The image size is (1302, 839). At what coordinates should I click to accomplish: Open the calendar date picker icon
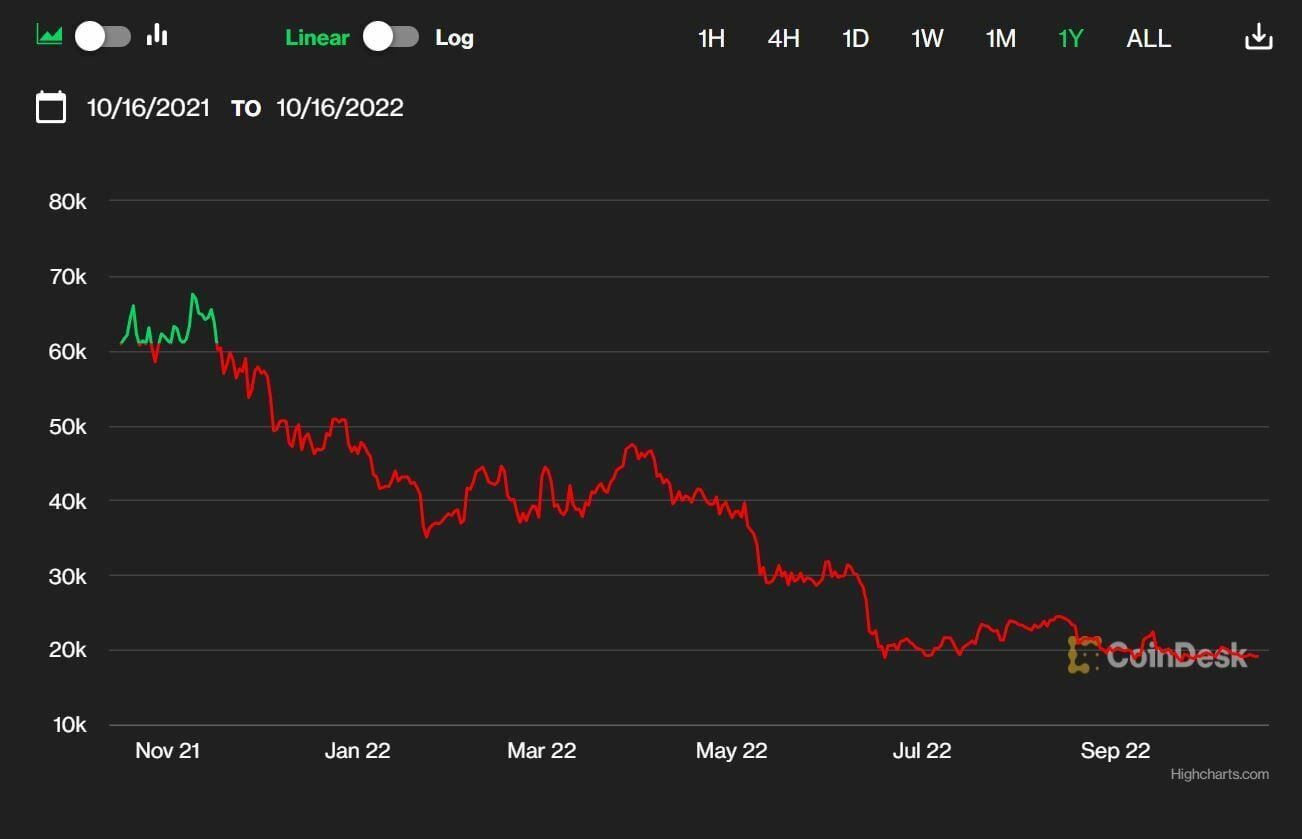(x=51, y=107)
